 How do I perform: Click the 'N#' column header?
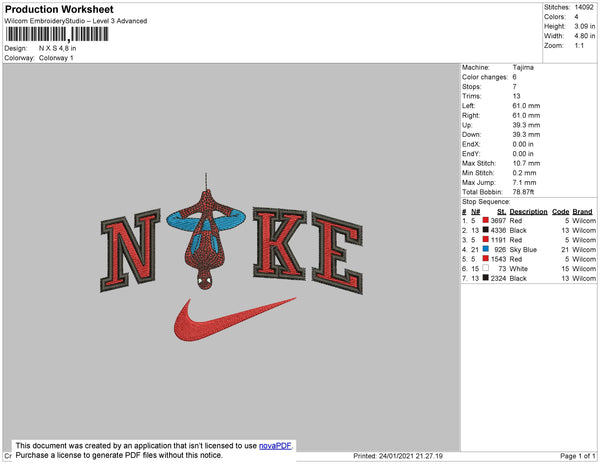pos(475,212)
